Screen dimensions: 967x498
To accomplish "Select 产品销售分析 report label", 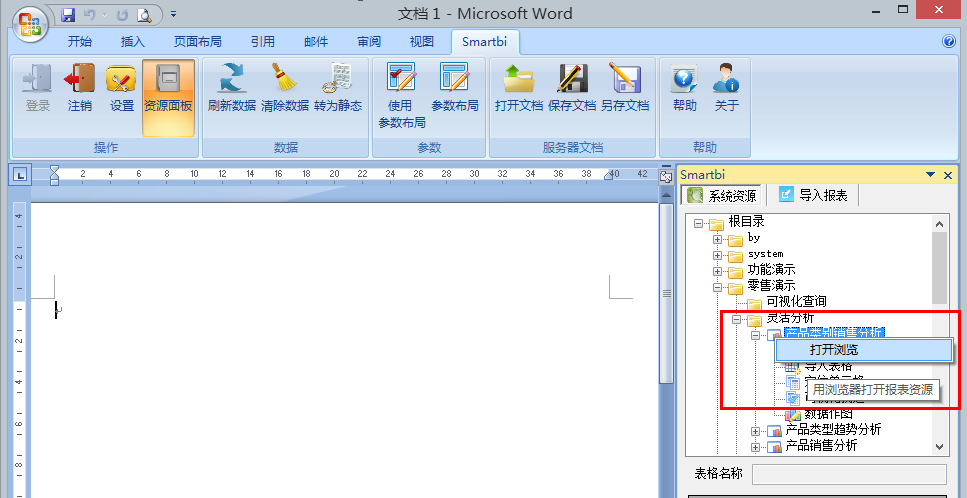I will (821, 446).
